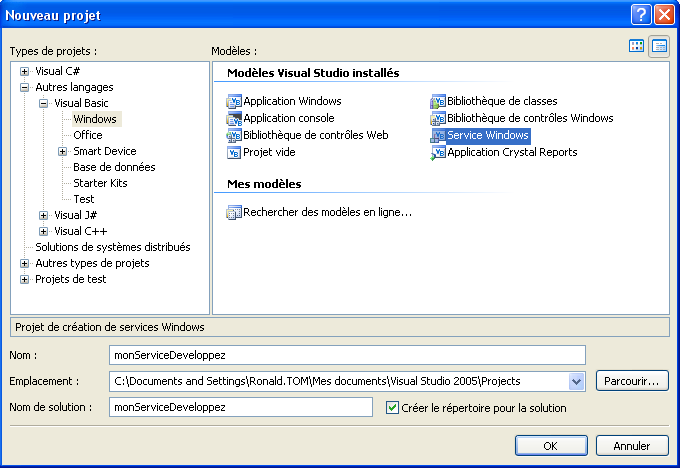
Task: Open Rechercher des modèles en ligne
Action: 327,212
